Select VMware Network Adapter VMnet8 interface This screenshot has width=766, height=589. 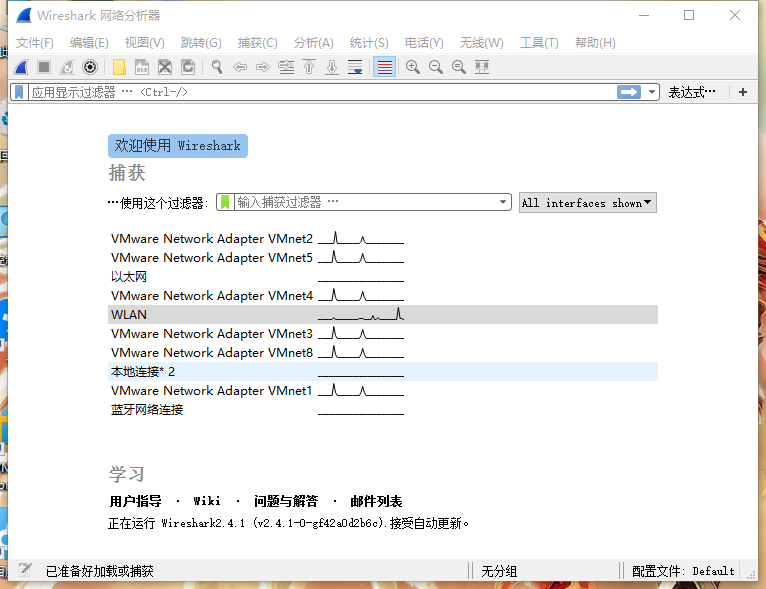pyautogui.click(x=383, y=353)
